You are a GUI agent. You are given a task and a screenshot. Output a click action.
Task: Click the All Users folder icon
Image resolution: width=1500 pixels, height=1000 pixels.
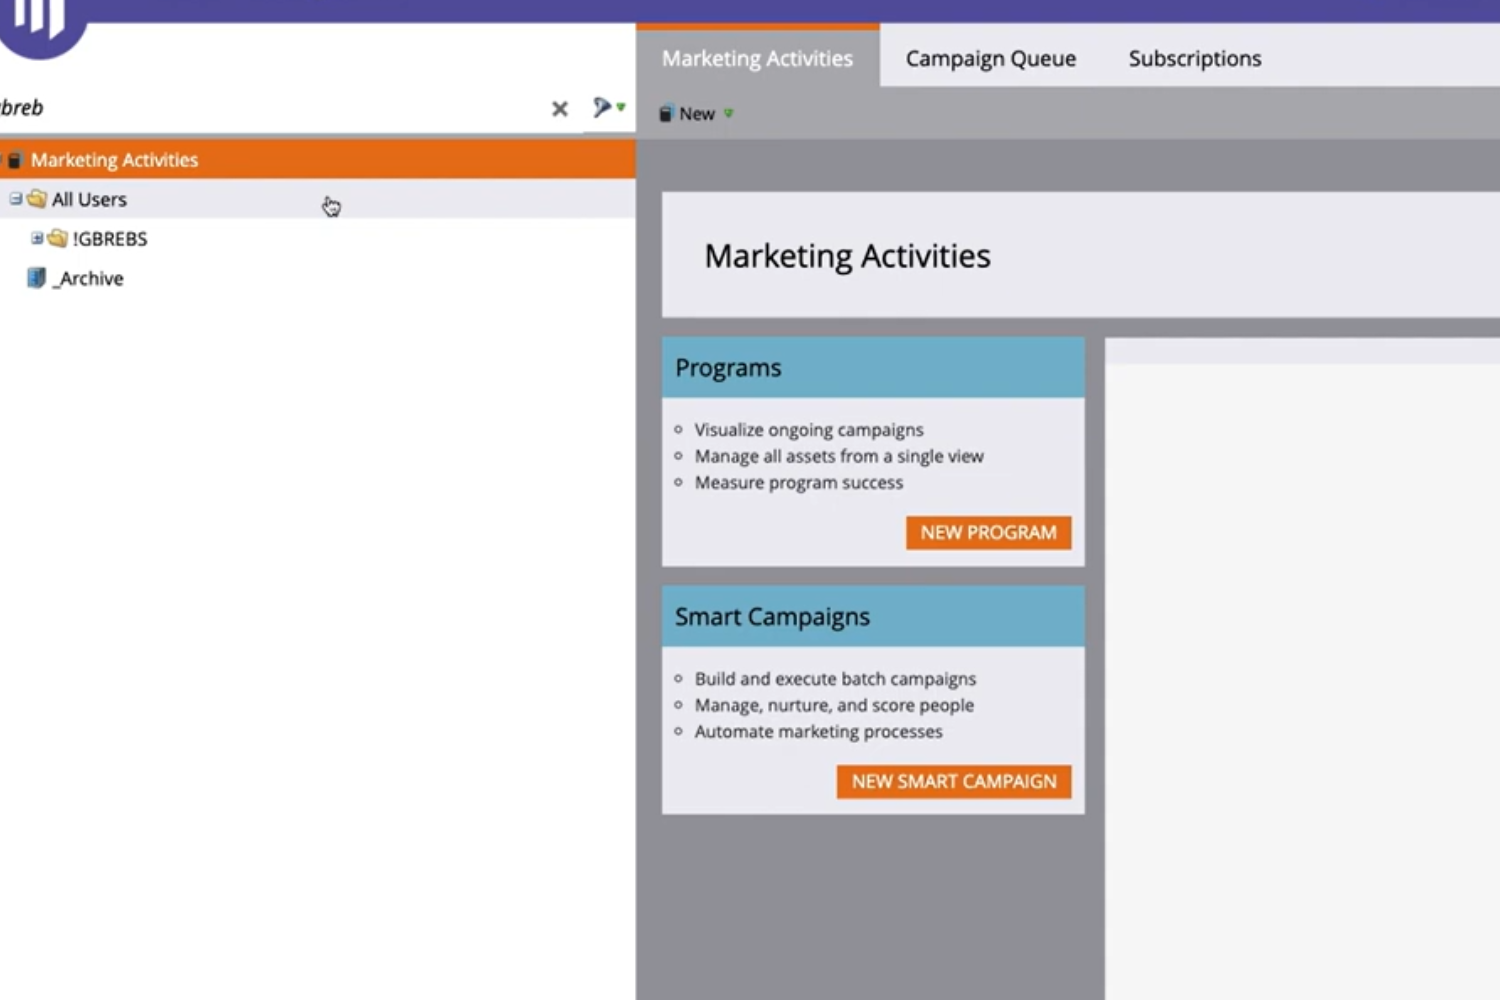coord(37,199)
